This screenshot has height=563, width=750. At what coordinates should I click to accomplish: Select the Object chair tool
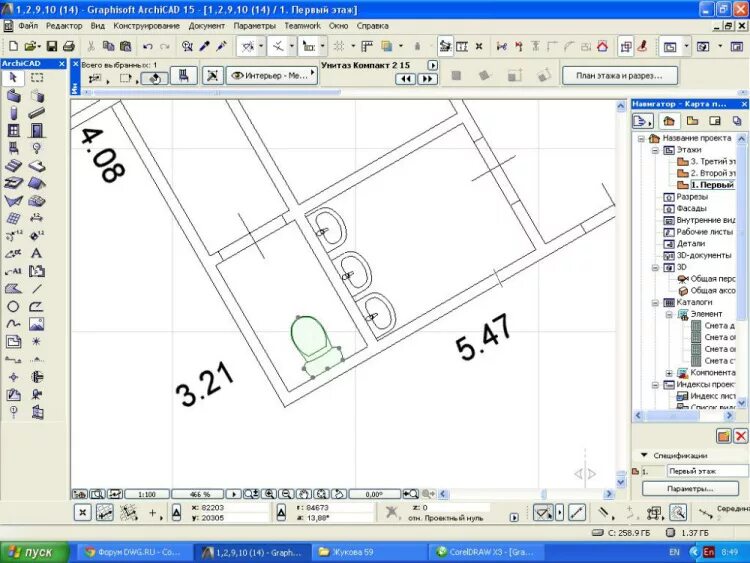point(13,148)
